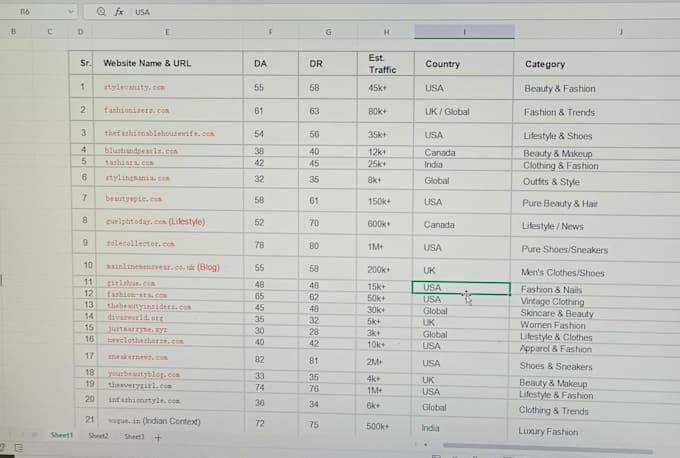Click the magnifier icon in formula bar

[101, 12]
